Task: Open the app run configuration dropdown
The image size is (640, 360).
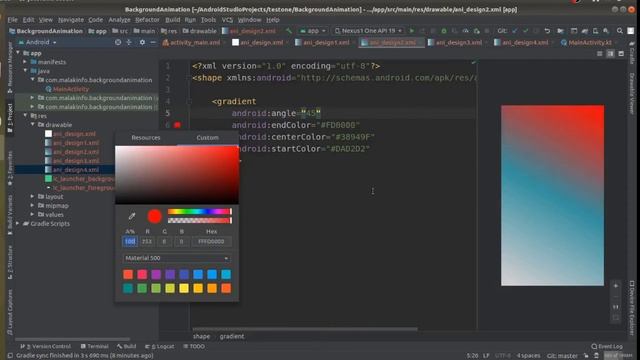Action: [x=313, y=31]
